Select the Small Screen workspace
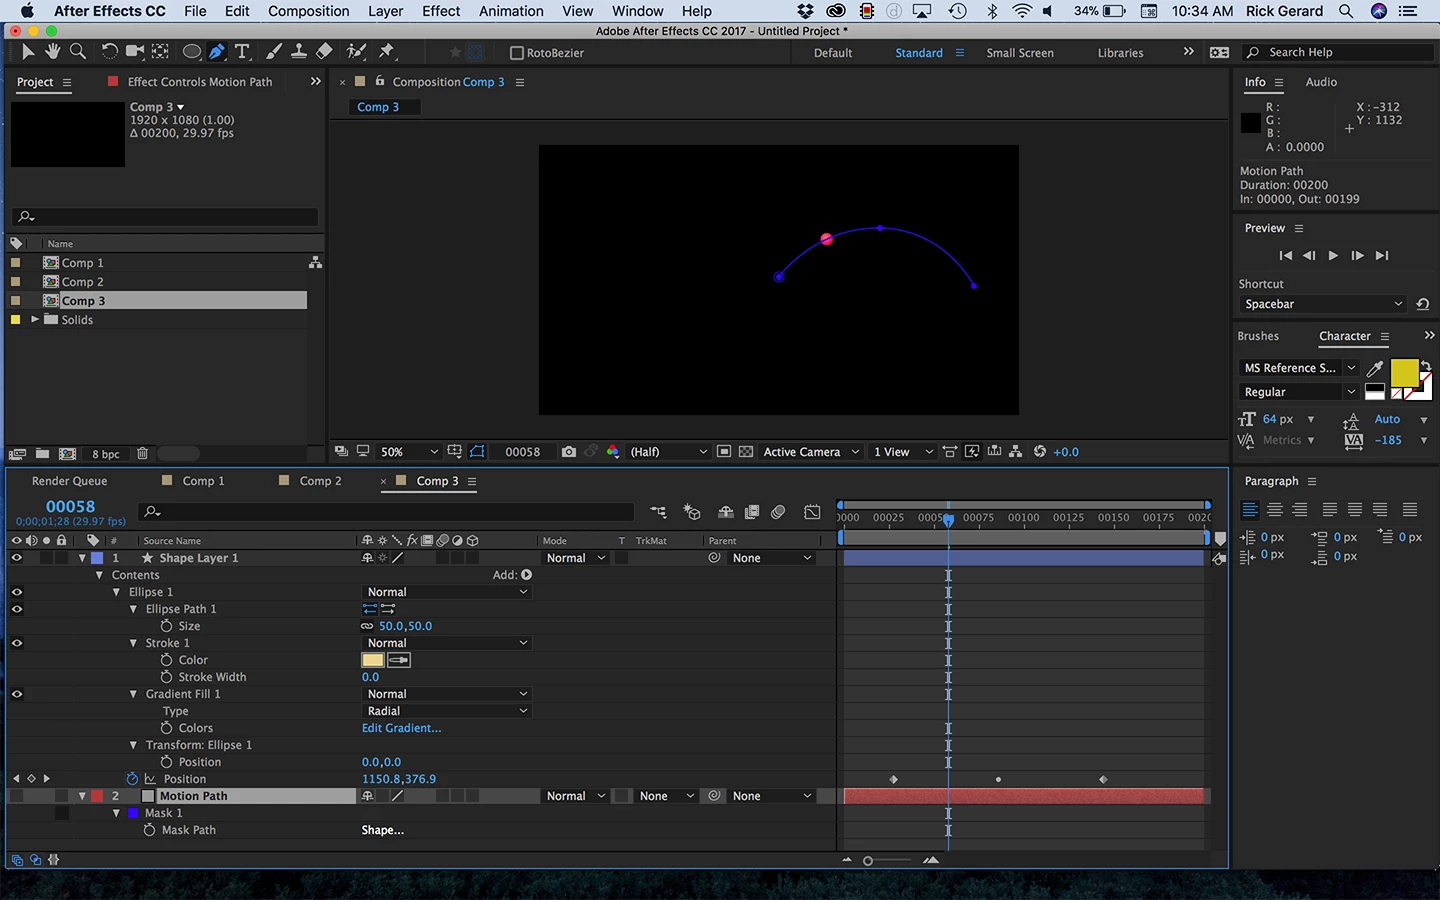Viewport: 1440px width, 900px height. 1019,53
